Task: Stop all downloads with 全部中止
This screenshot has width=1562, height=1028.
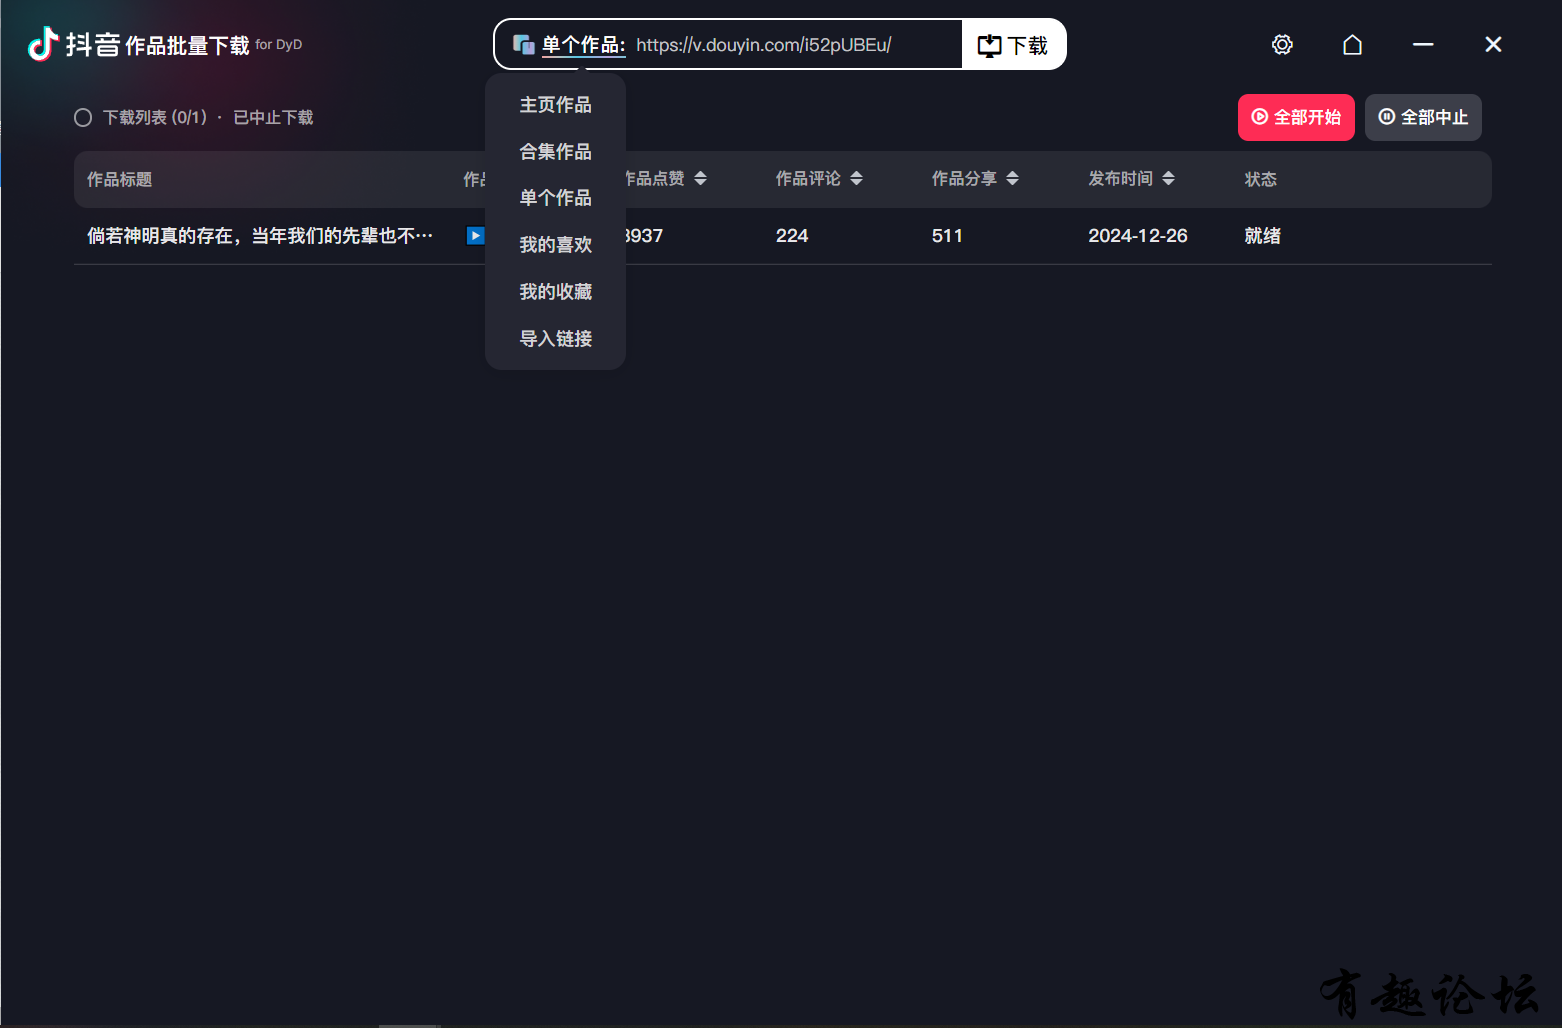Action: click(1423, 117)
